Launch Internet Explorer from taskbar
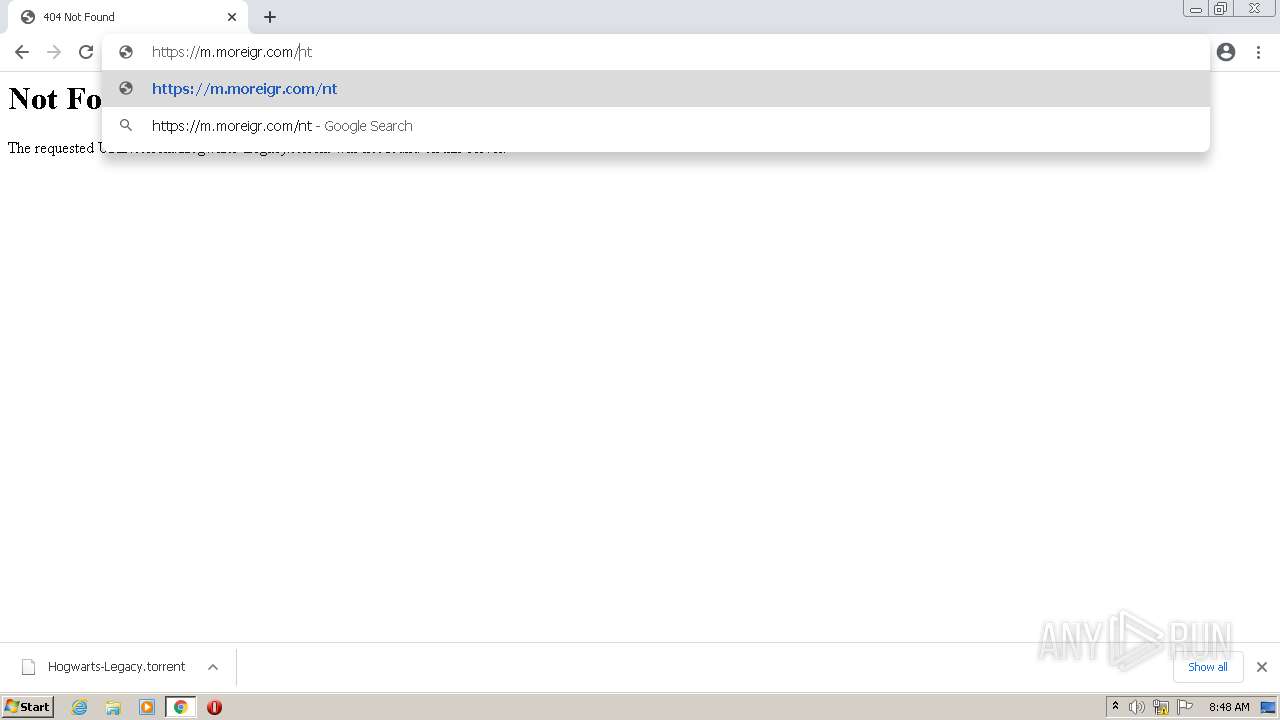Viewport: 1280px width, 720px height. coord(80,707)
